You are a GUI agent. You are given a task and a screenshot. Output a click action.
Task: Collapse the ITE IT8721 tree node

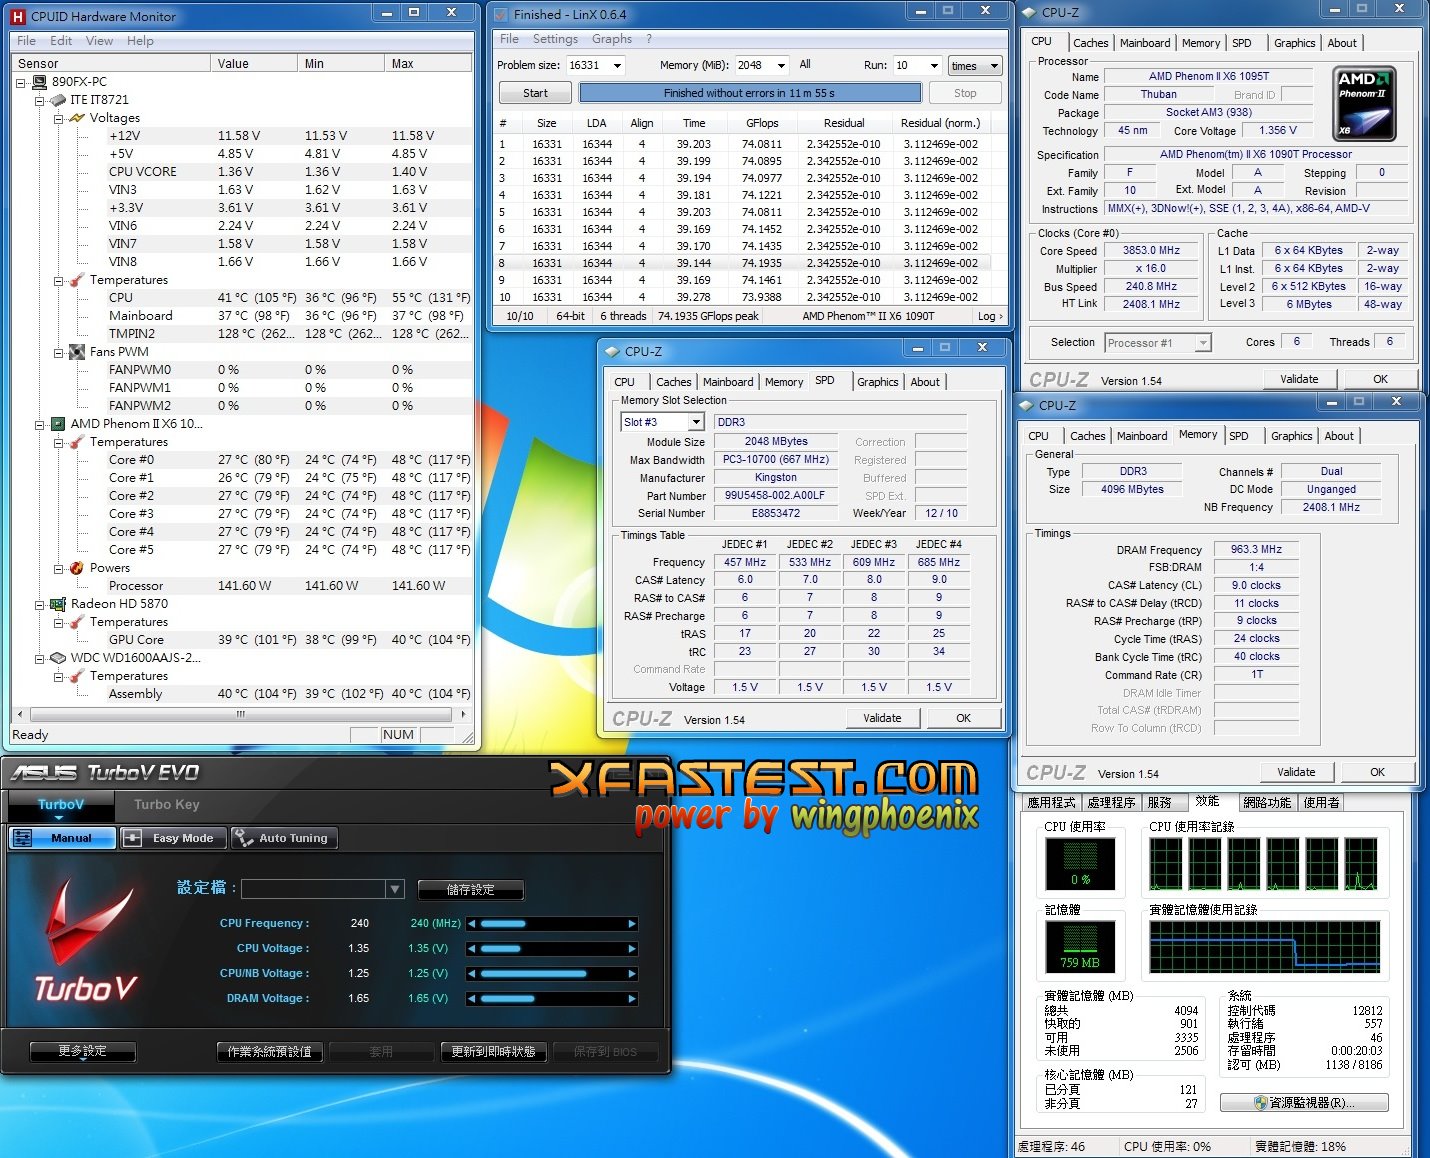click(x=40, y=100)
